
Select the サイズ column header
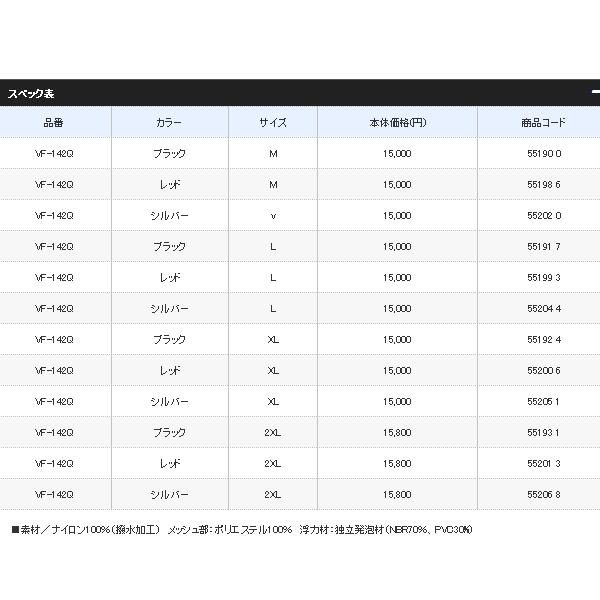pyautogui.click(x=273, y=123)
